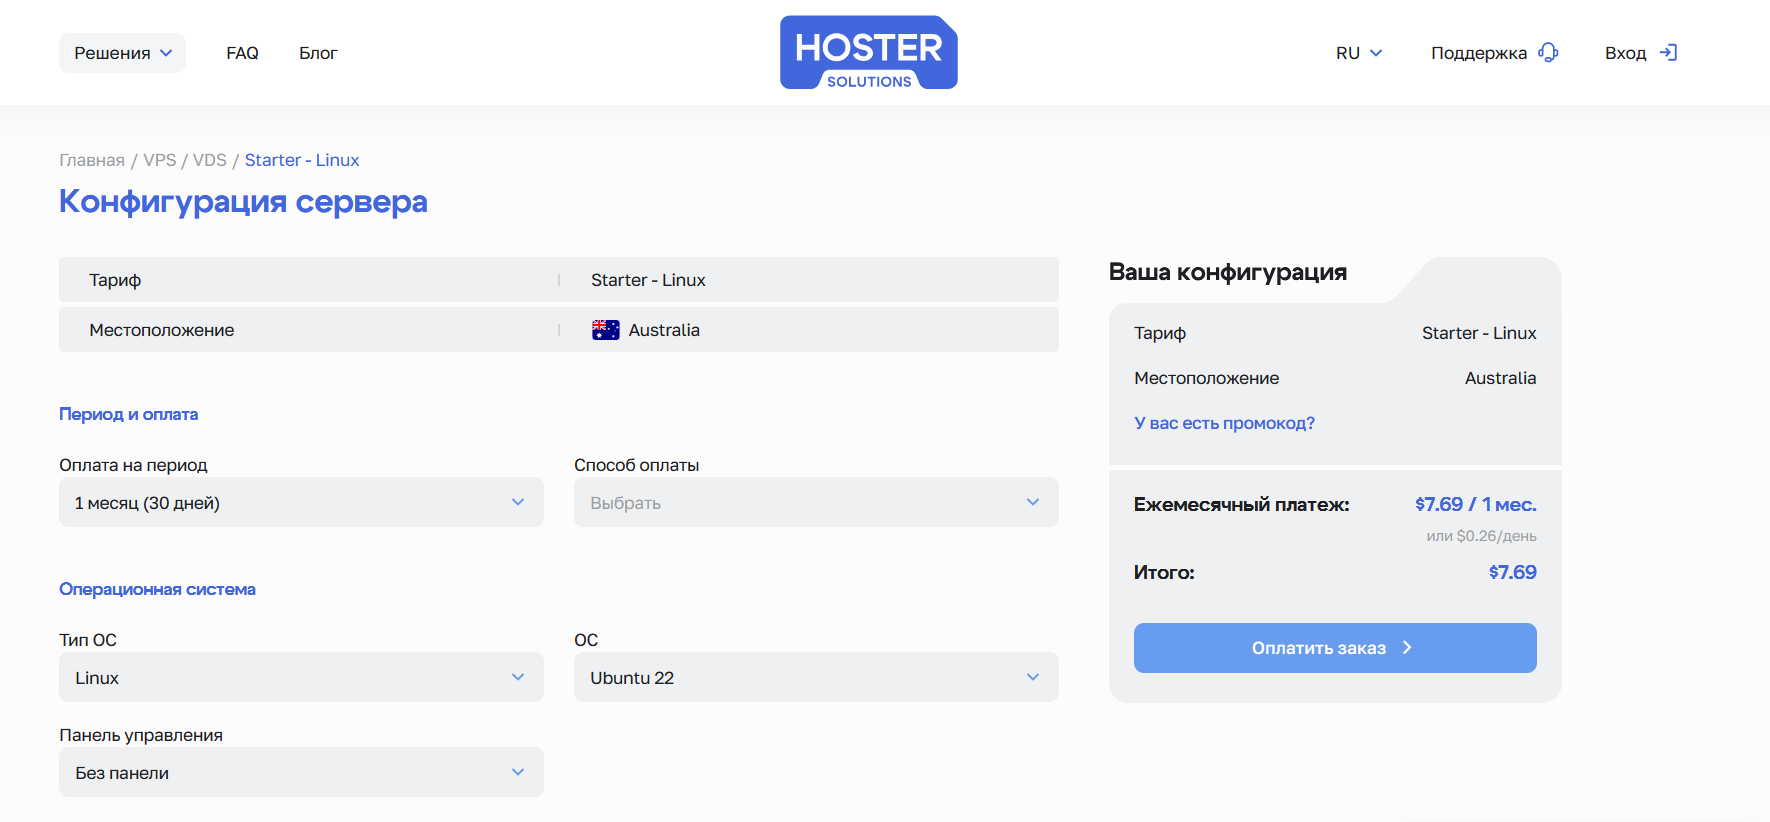
Task: Expand the control panel Без панели dropdown
Action: [301, 772]
